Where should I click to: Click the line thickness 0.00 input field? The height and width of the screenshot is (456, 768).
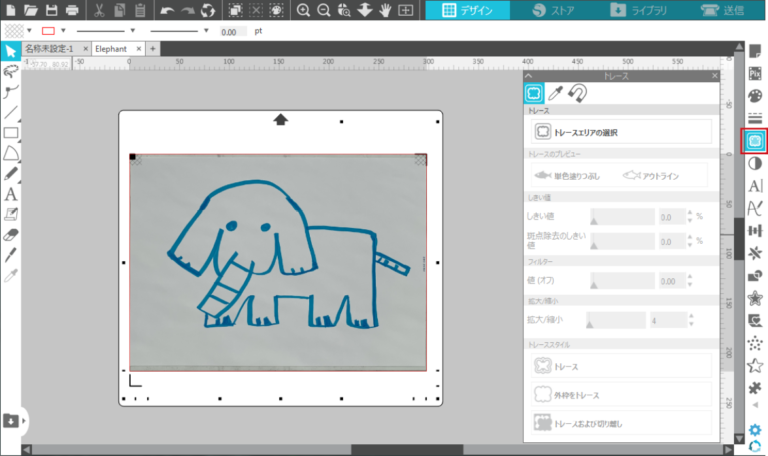[x=232, y=32]
